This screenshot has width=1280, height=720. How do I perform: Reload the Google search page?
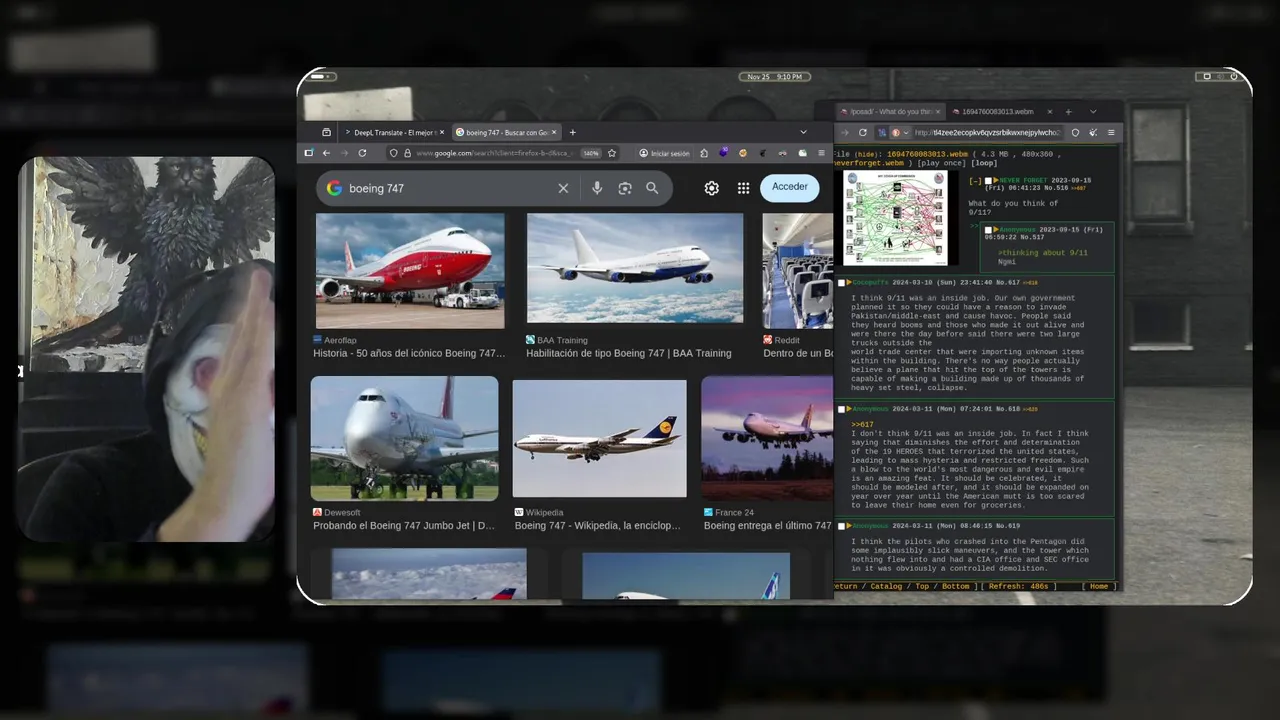(x=362, y=153)
